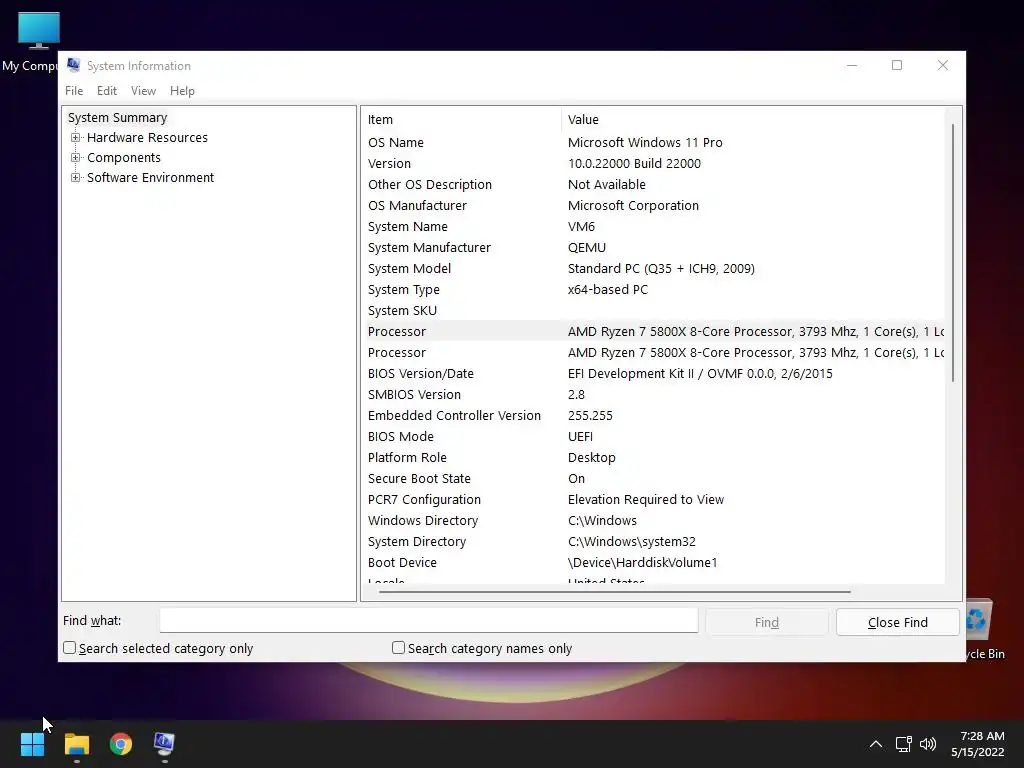Select Software Environment tree item label
This screenshot has height=768, width=1024.
pos(150,178)
